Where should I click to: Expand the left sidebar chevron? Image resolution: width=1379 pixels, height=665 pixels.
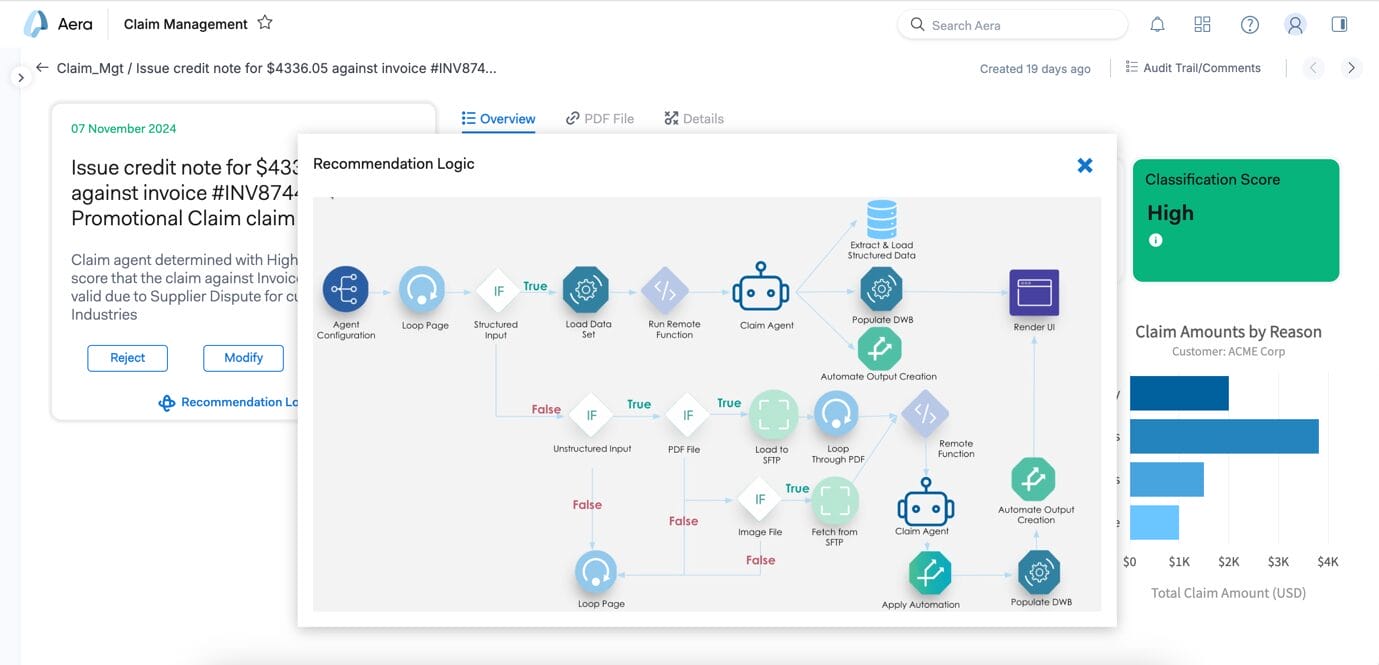(20, 77)
